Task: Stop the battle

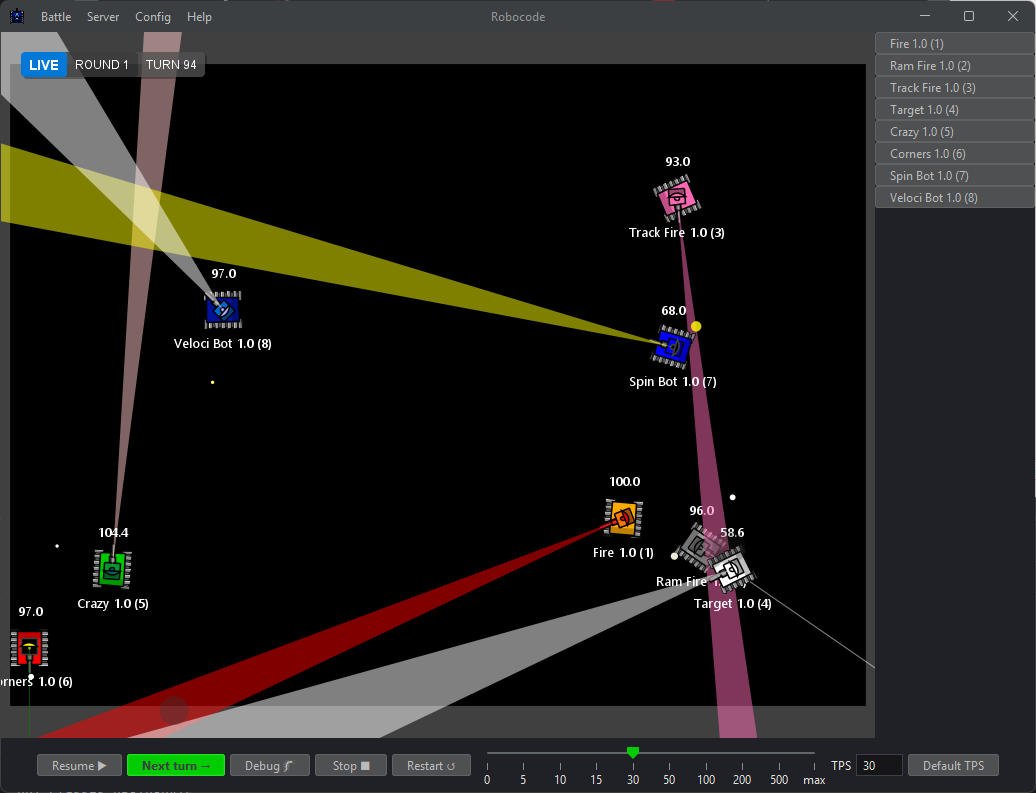Action: click(x=351, y=765)
